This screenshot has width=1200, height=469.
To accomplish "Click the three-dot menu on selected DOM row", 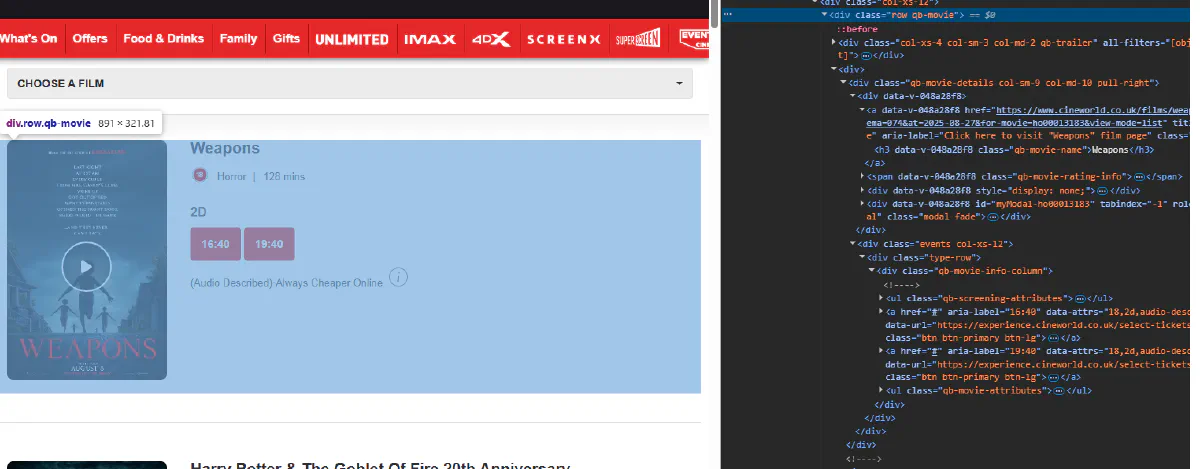I will (x=728, y=15).
